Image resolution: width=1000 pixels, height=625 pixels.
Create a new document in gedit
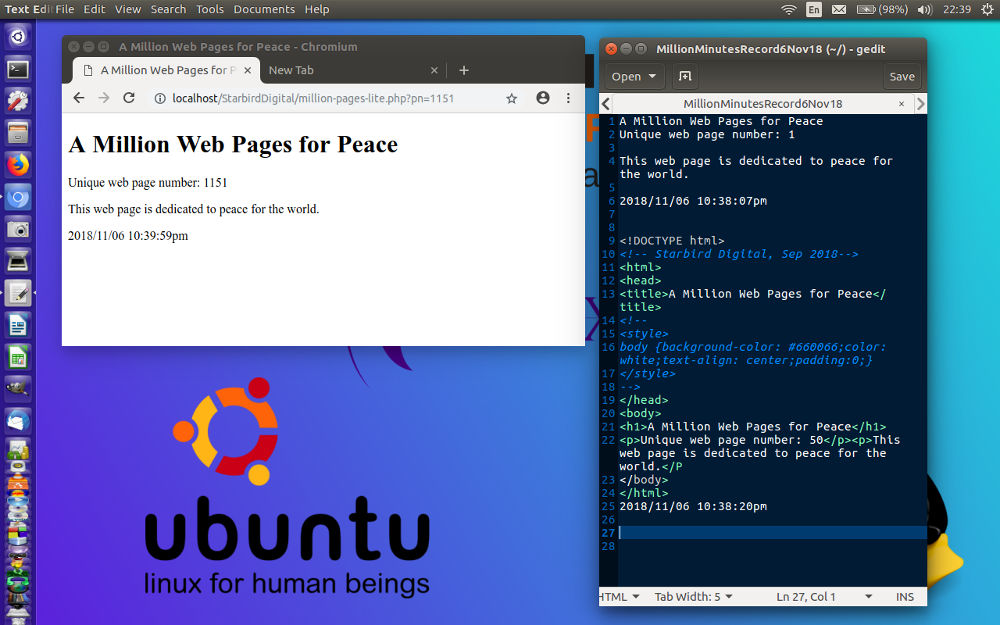tap(685, 77)
